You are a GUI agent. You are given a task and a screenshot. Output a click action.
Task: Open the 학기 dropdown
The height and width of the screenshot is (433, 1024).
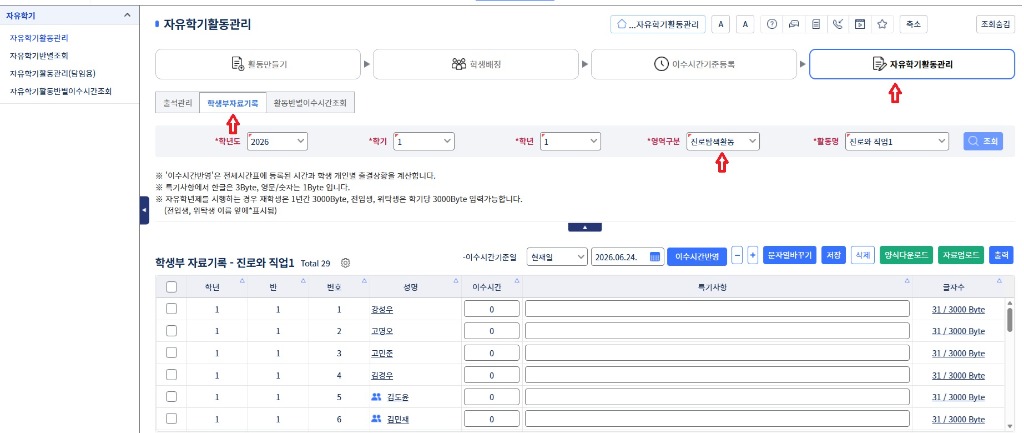(424, 141)
